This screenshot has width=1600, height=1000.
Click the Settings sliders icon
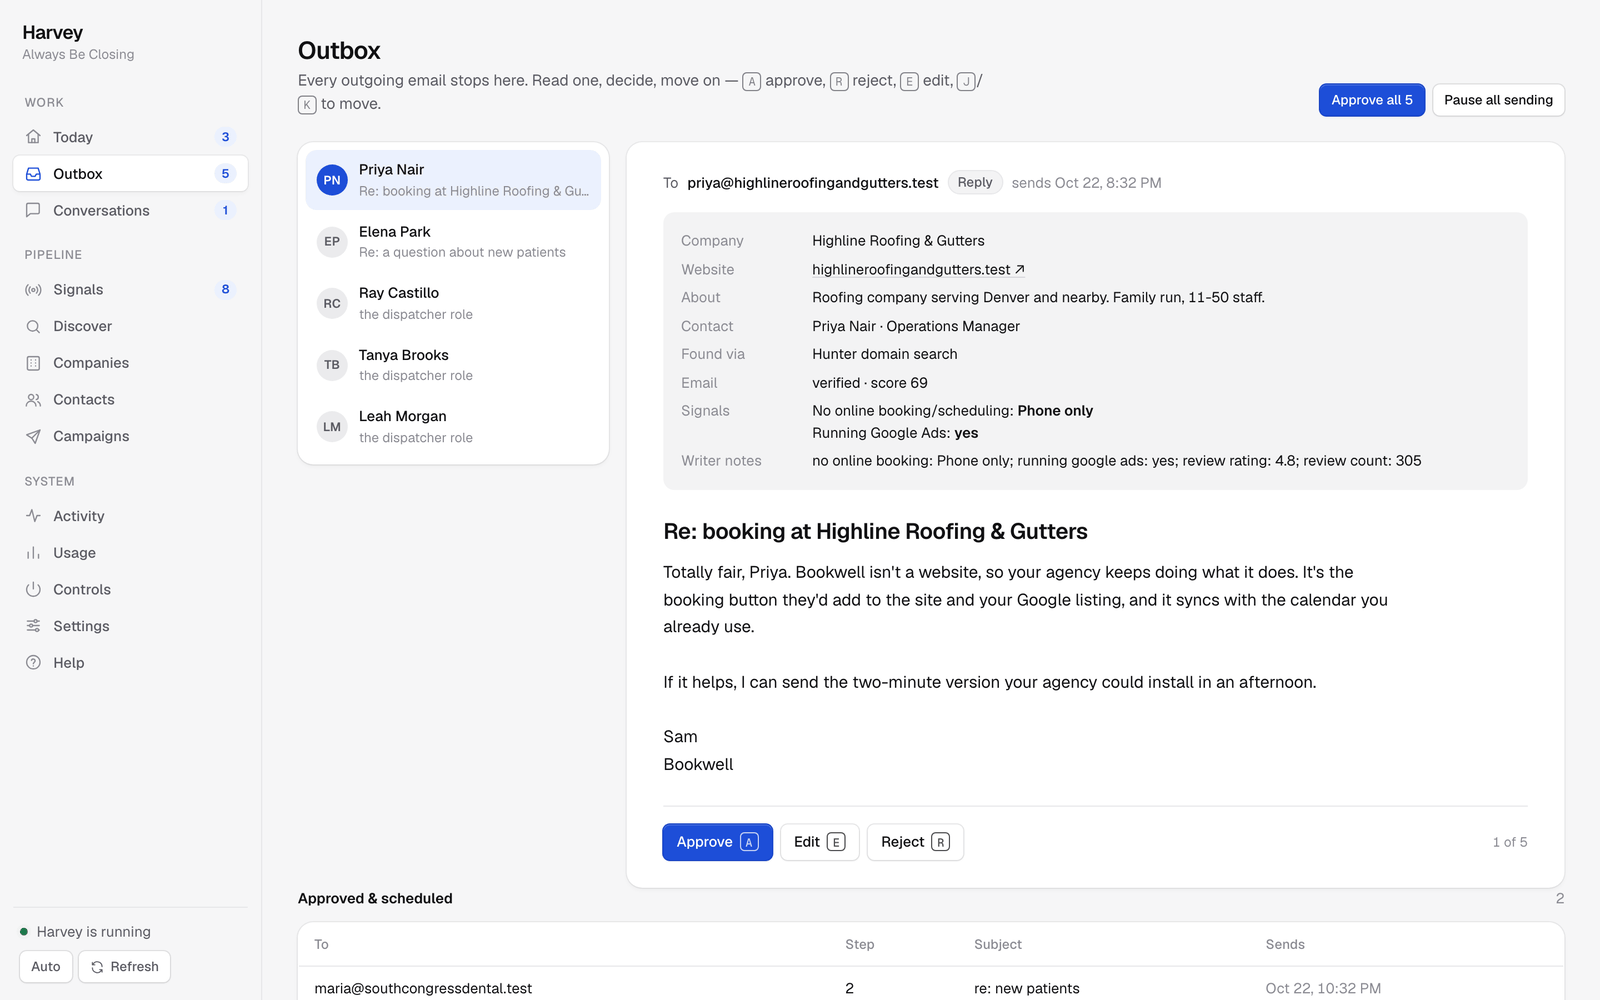point(33,626)
